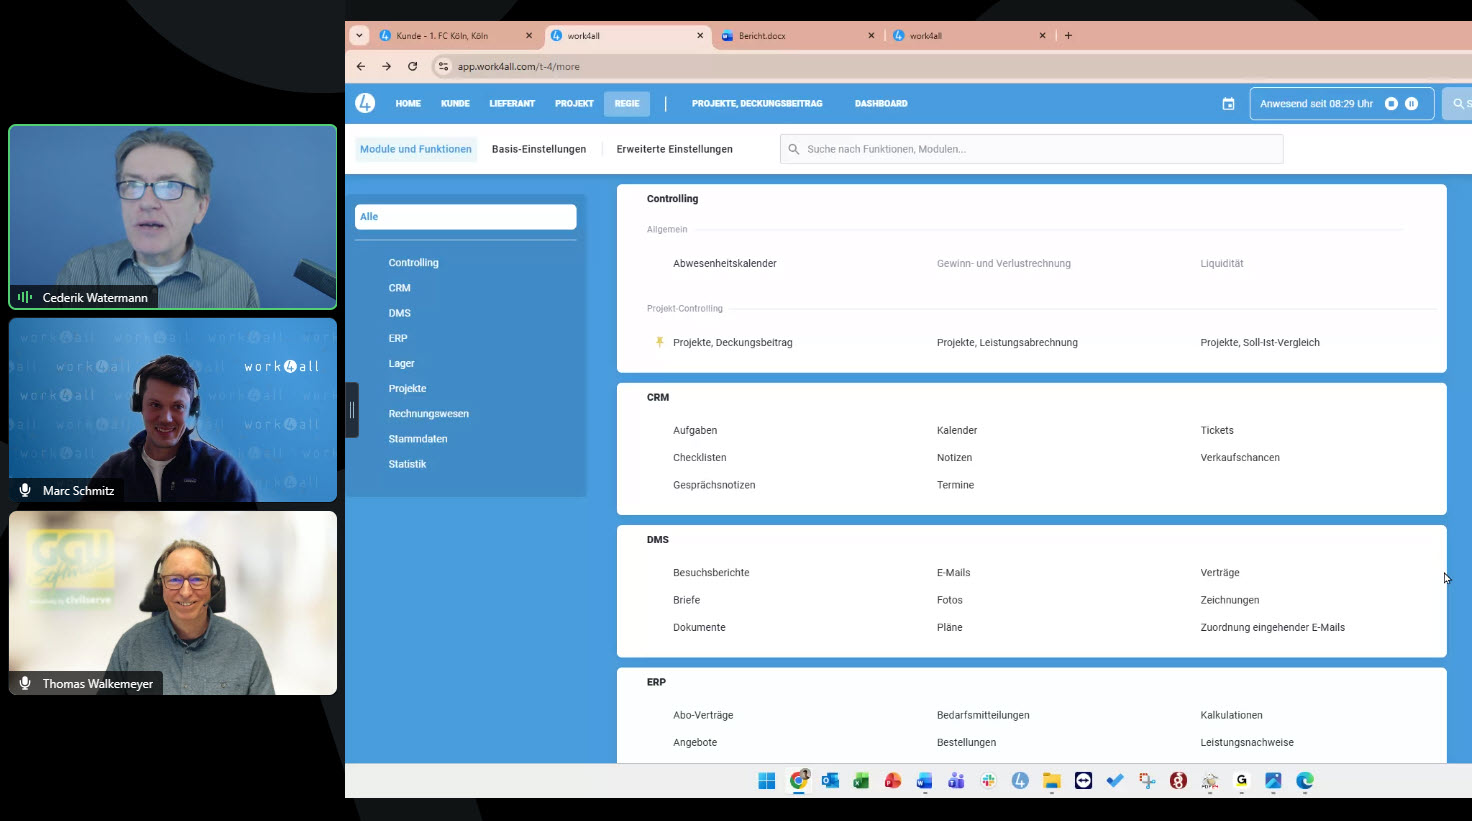Filter by Stammdaten in the sidebar
The width and height of the screenshot is (1472, 821).
pyautogui.click(x=418, y=439)
